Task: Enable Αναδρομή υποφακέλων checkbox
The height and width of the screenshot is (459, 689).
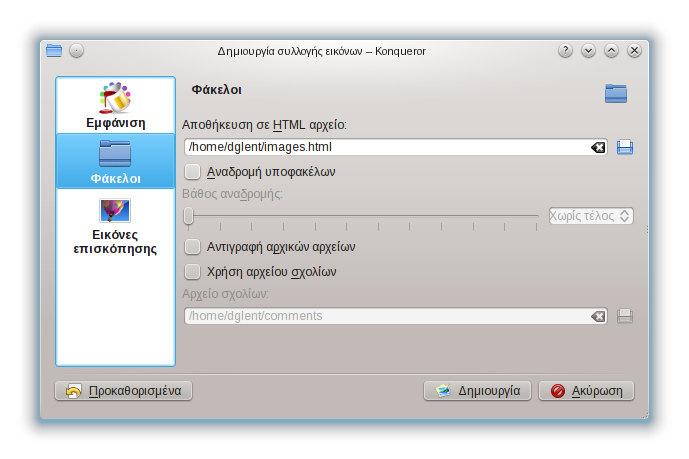Action: pyautogui.click(x=193, y=172)
